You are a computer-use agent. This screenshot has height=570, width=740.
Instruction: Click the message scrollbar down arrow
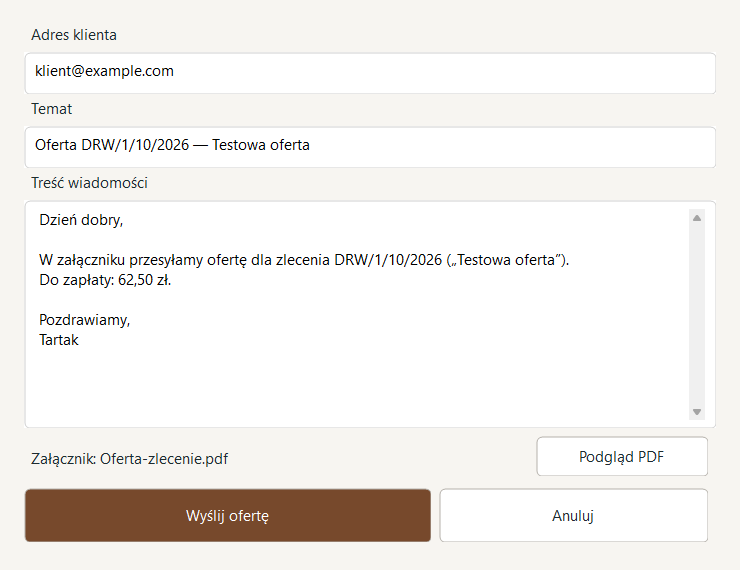click(x=697, y=411)
